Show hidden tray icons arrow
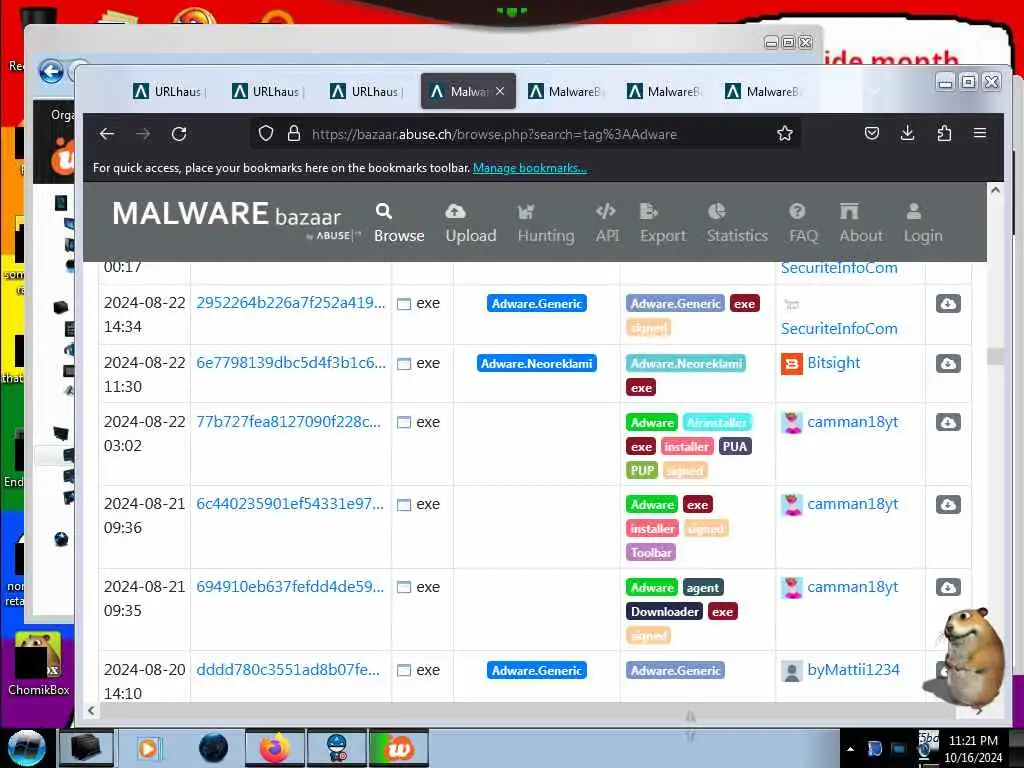1024x768 pixels. pos(850,749)
